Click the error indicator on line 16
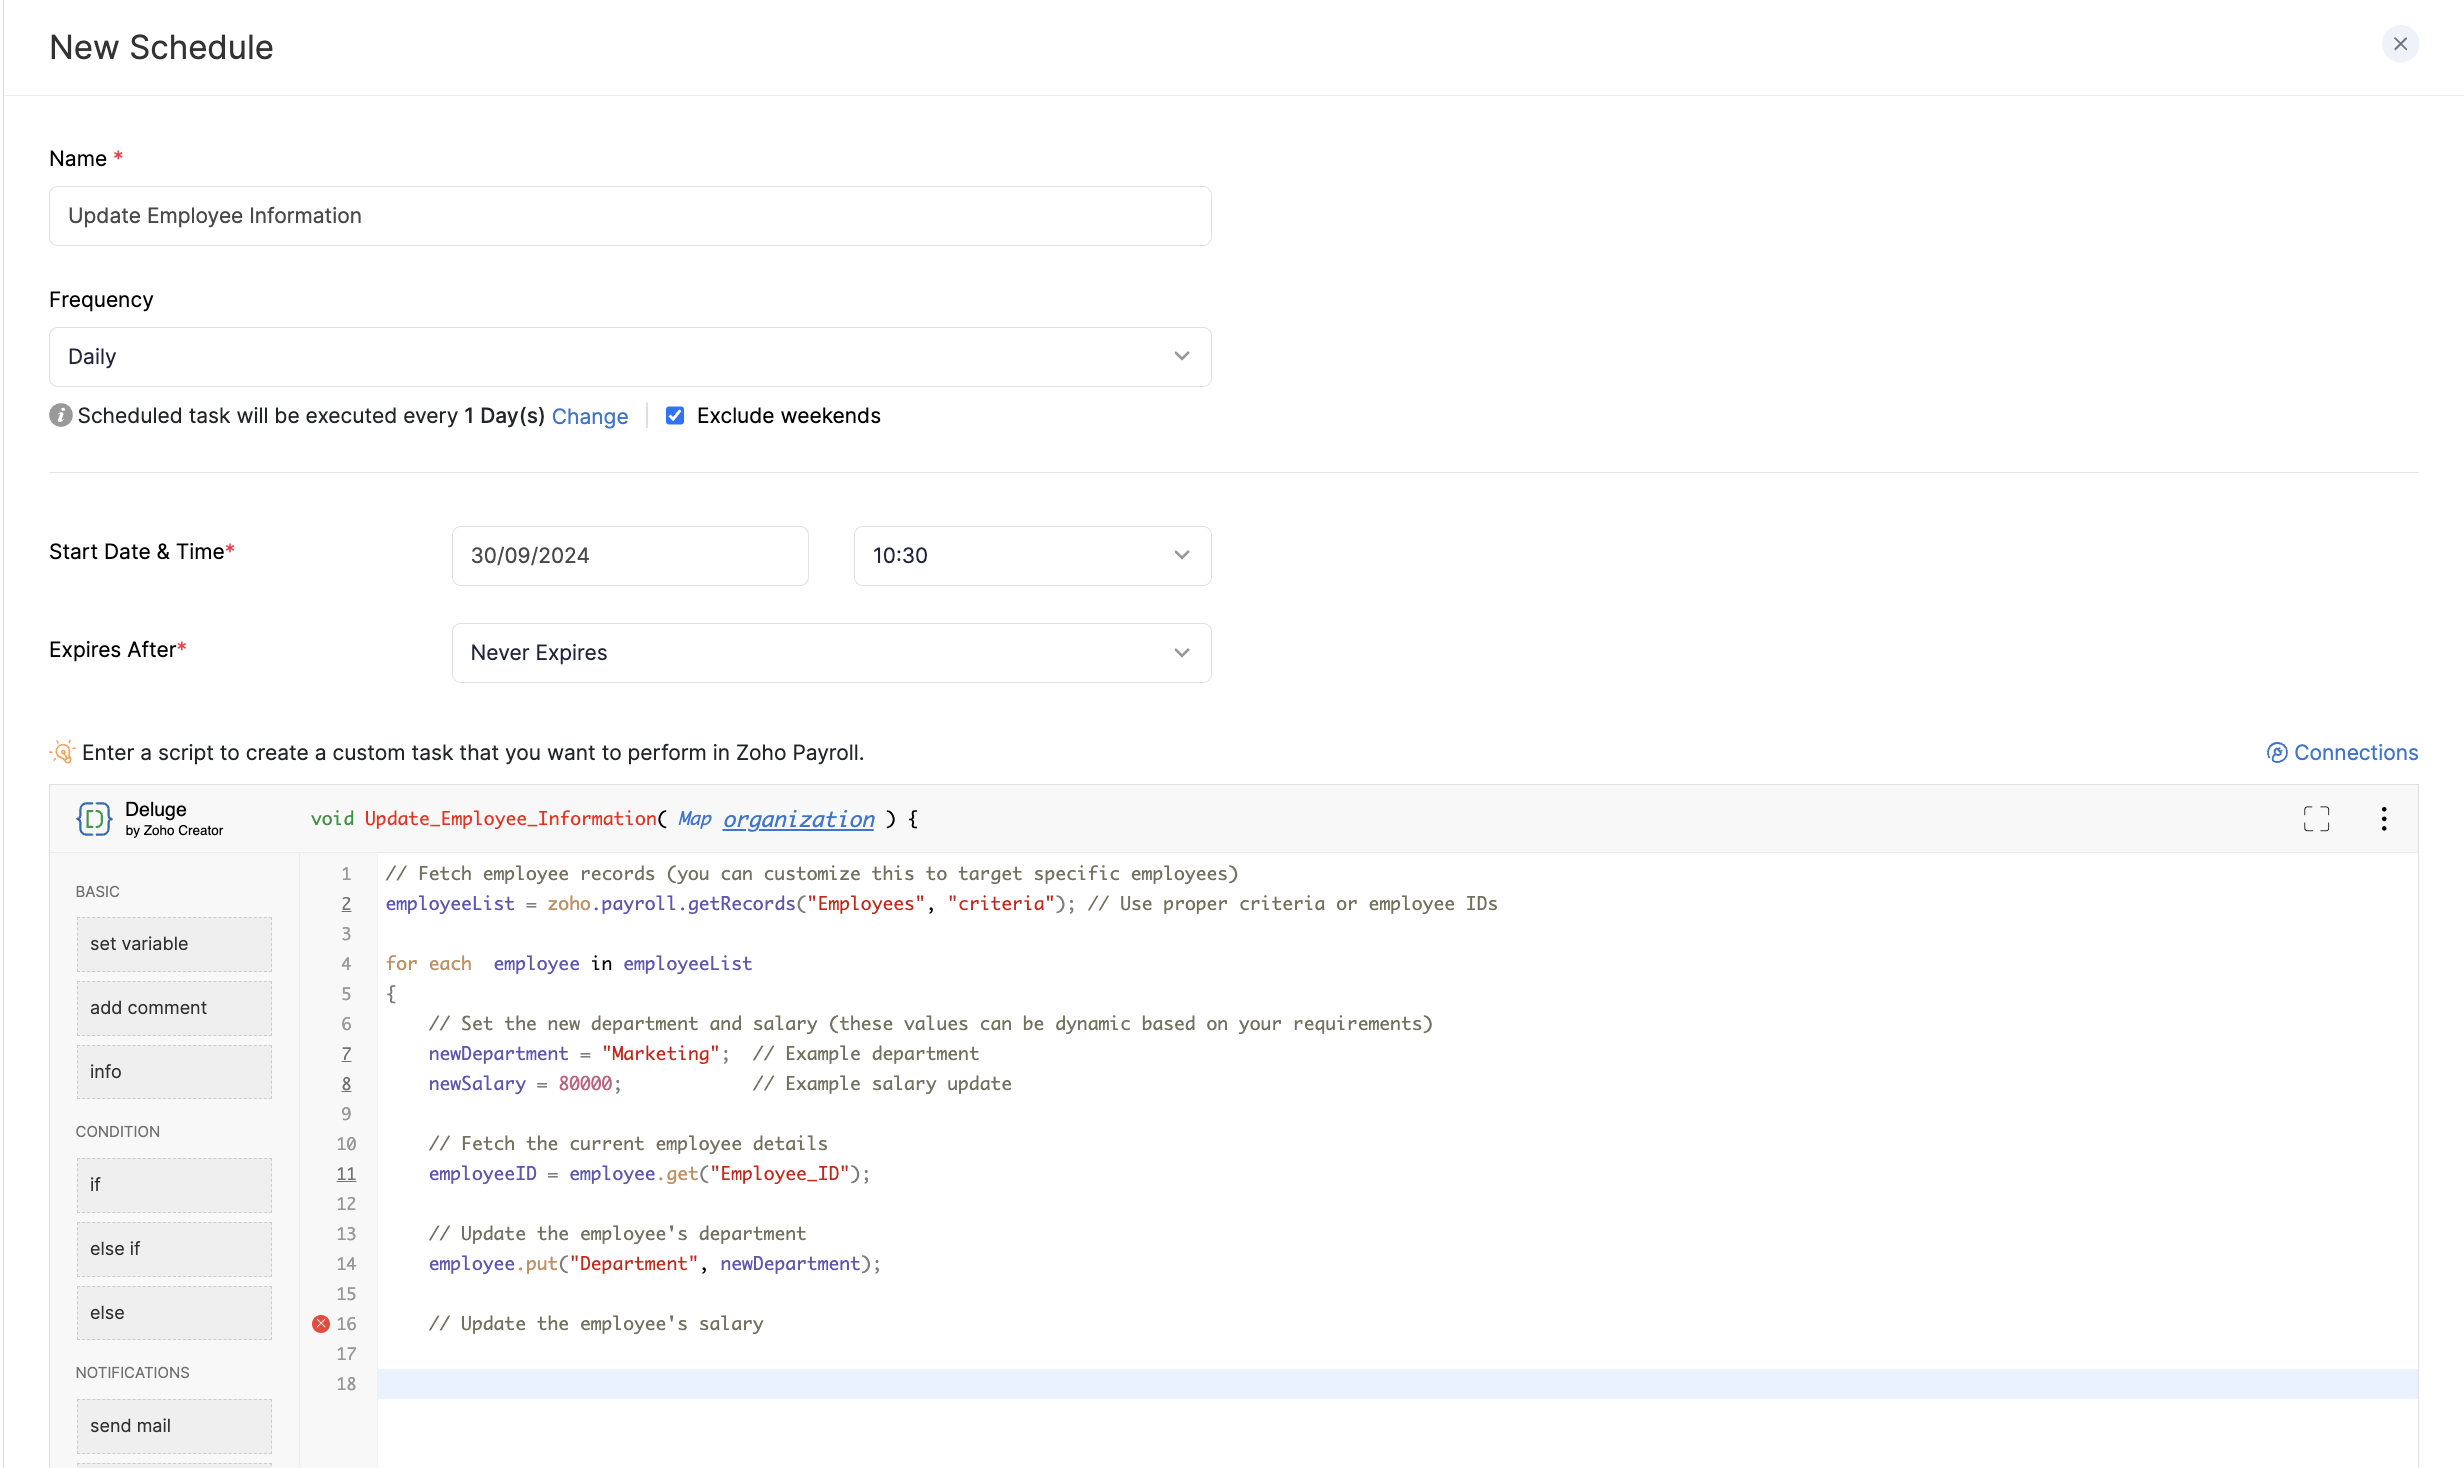The width and height of the screenshot is (2464, 1468). pos(320,1323)
